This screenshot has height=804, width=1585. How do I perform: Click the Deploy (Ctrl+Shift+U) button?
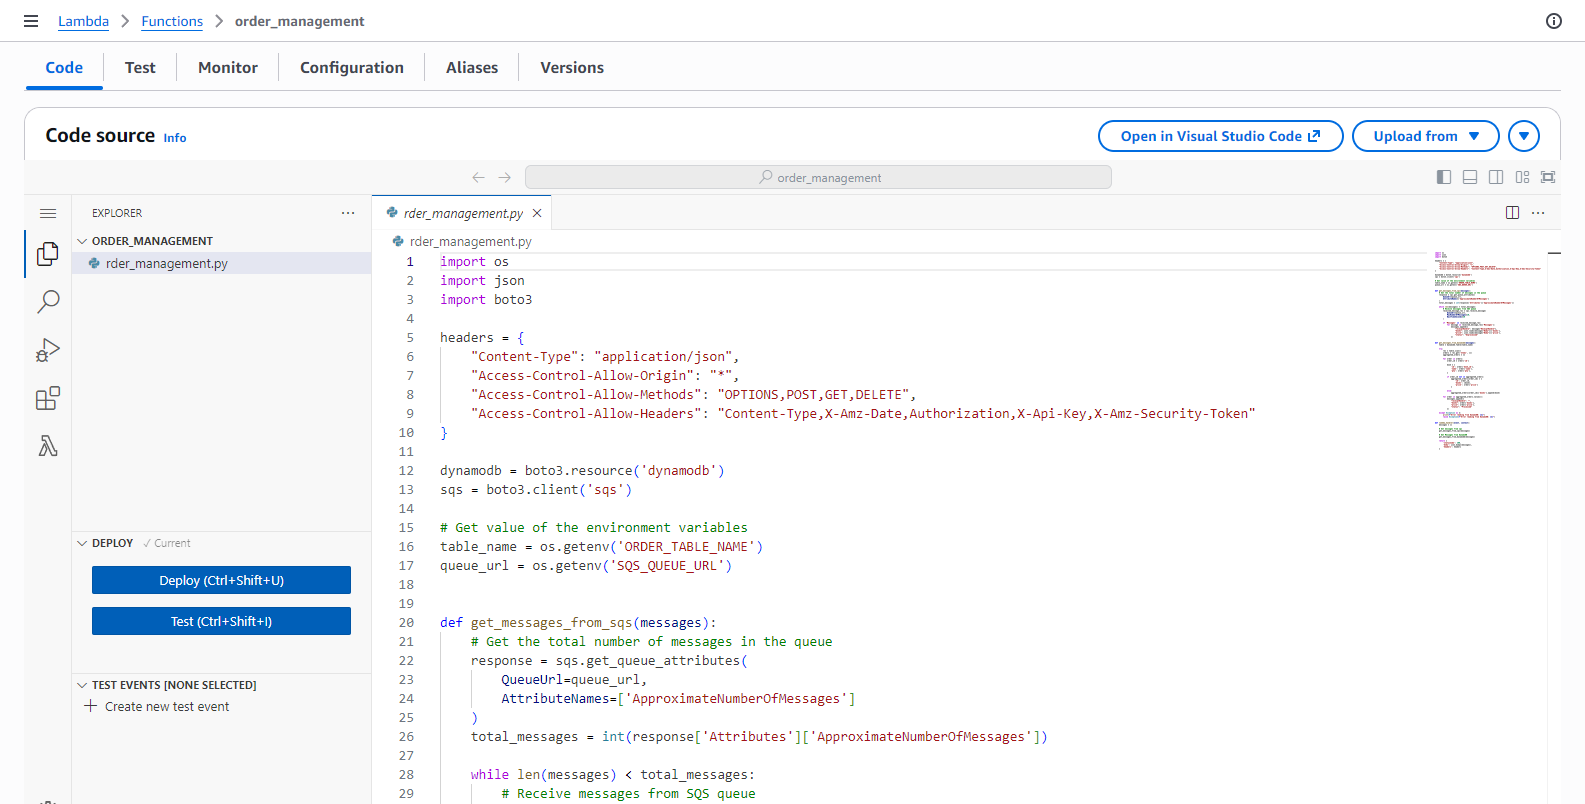[221, 580]
